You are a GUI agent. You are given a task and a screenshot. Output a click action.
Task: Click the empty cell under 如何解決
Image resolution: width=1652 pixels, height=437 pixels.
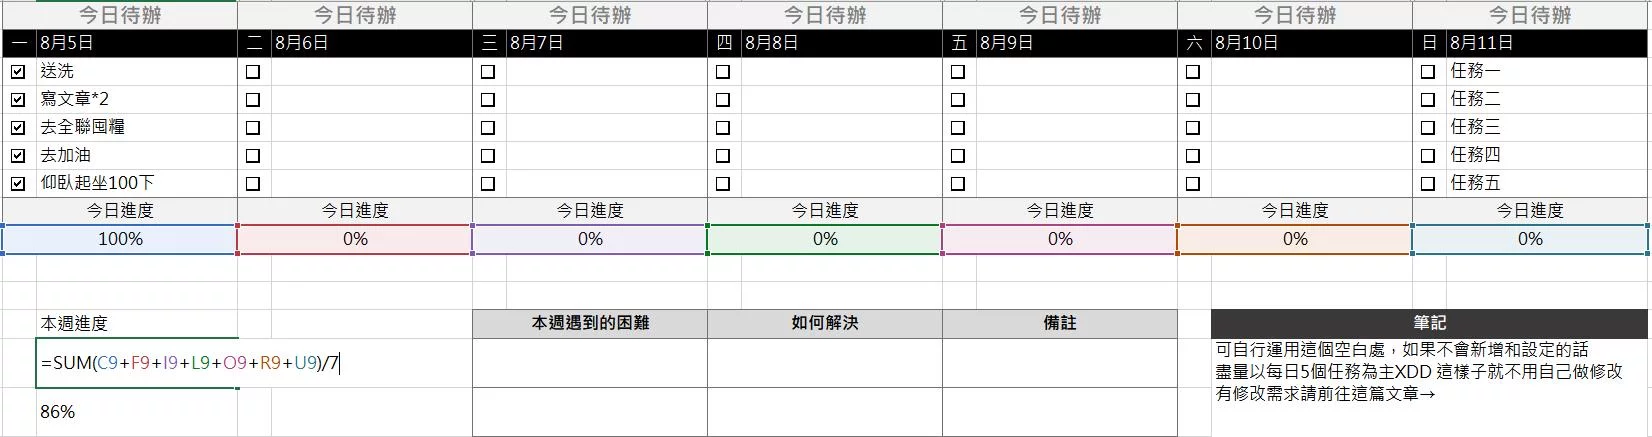825,363
